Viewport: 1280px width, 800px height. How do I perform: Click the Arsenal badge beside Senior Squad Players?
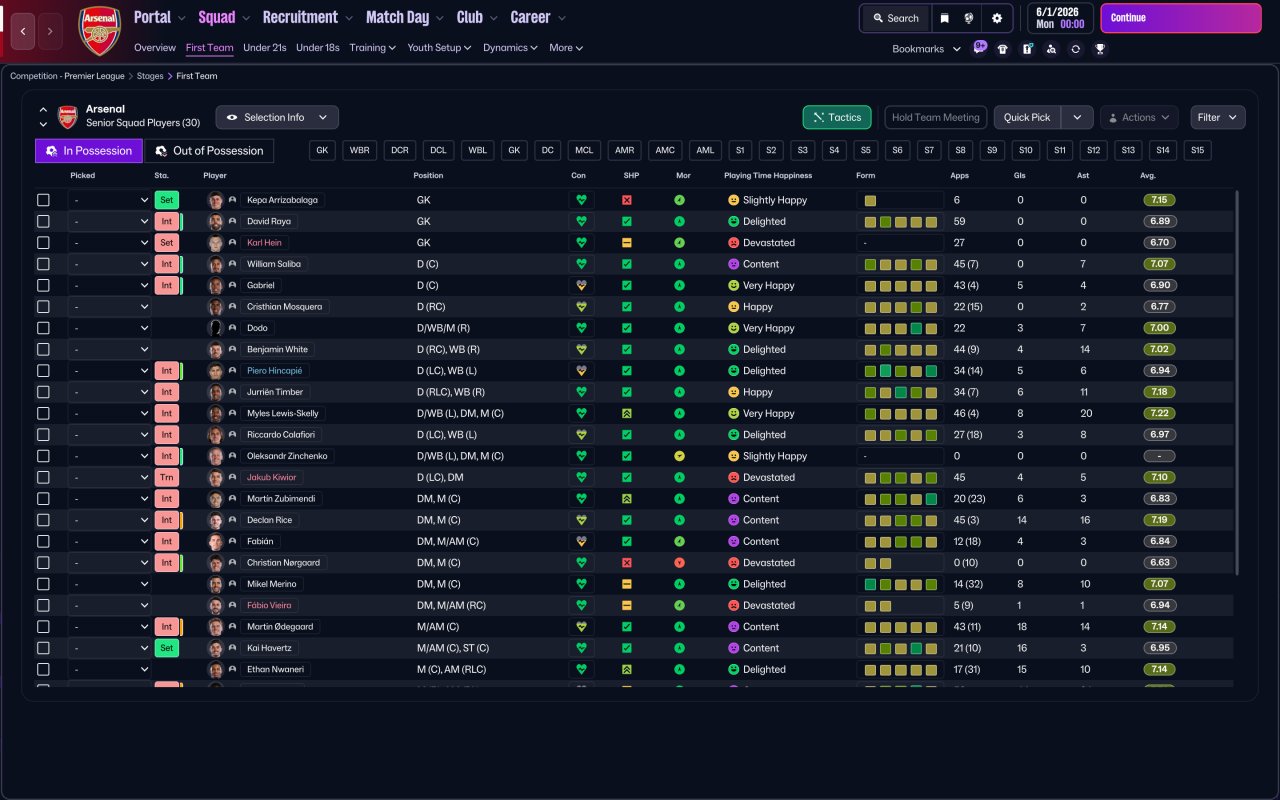click(x=67, y=117)
